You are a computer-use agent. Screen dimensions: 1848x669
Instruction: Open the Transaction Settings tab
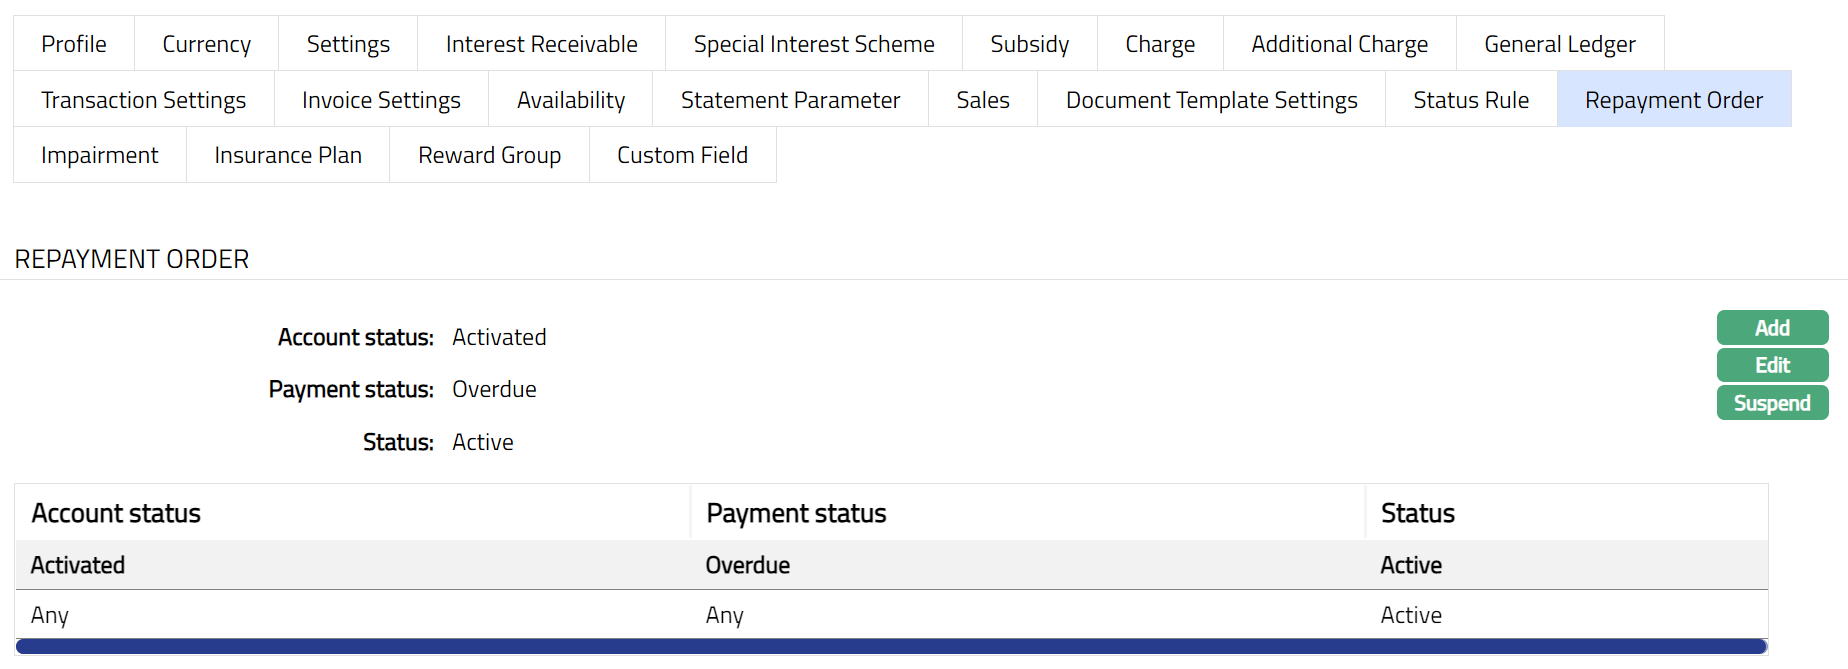(x=143, y=100)
